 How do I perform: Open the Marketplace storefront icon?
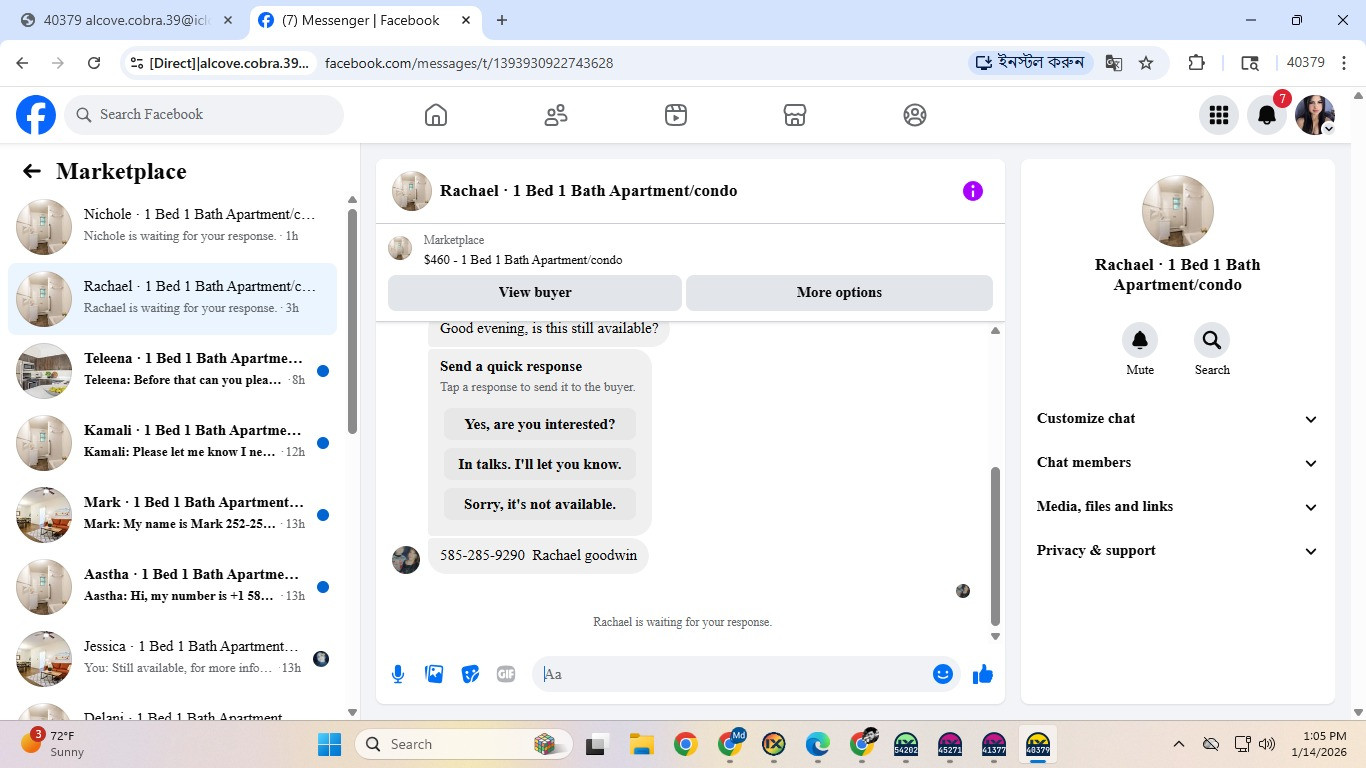[795, 115]
